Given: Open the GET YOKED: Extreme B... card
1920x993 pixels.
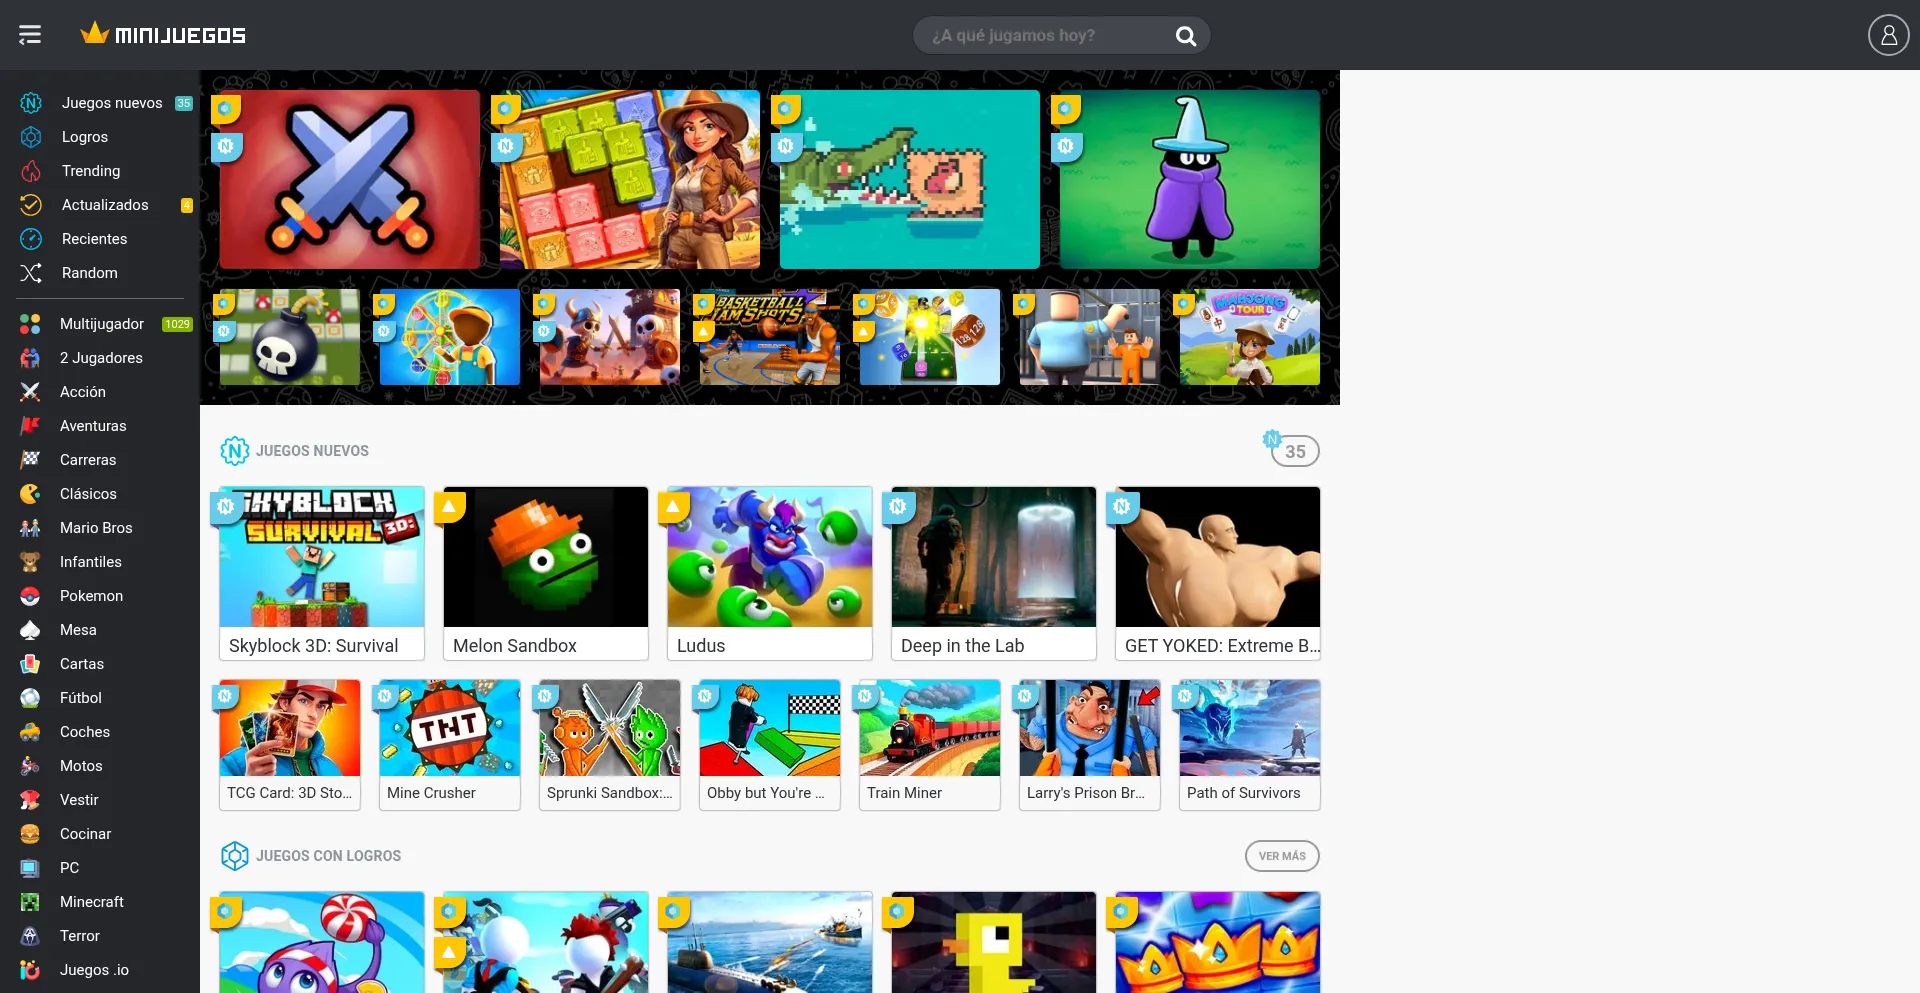Looking at the screenshot, I should click(1218, 574).
